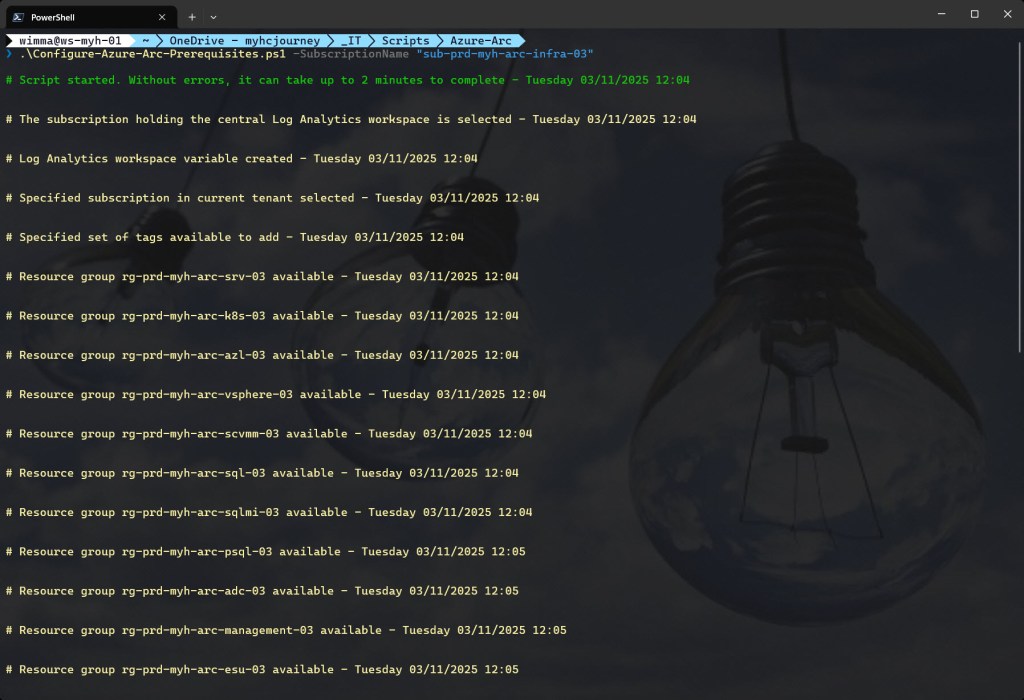Expand the new tab profile dropdown

213,16
